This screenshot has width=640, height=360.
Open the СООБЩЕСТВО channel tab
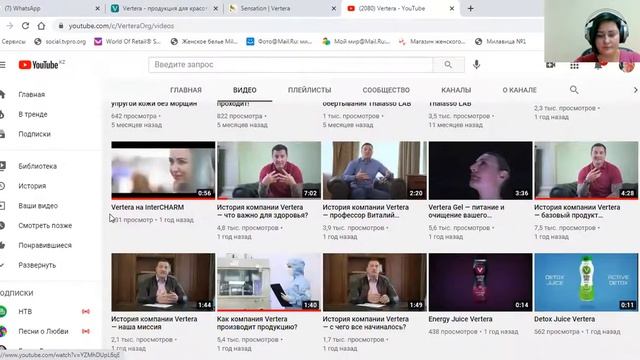point(386,90)
